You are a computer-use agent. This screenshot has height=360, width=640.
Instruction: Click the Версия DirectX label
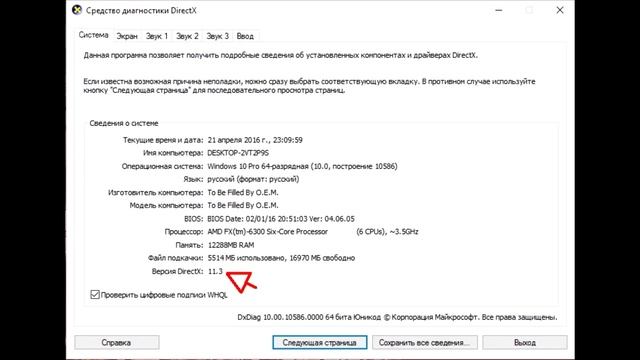click(x=177, y=271)
